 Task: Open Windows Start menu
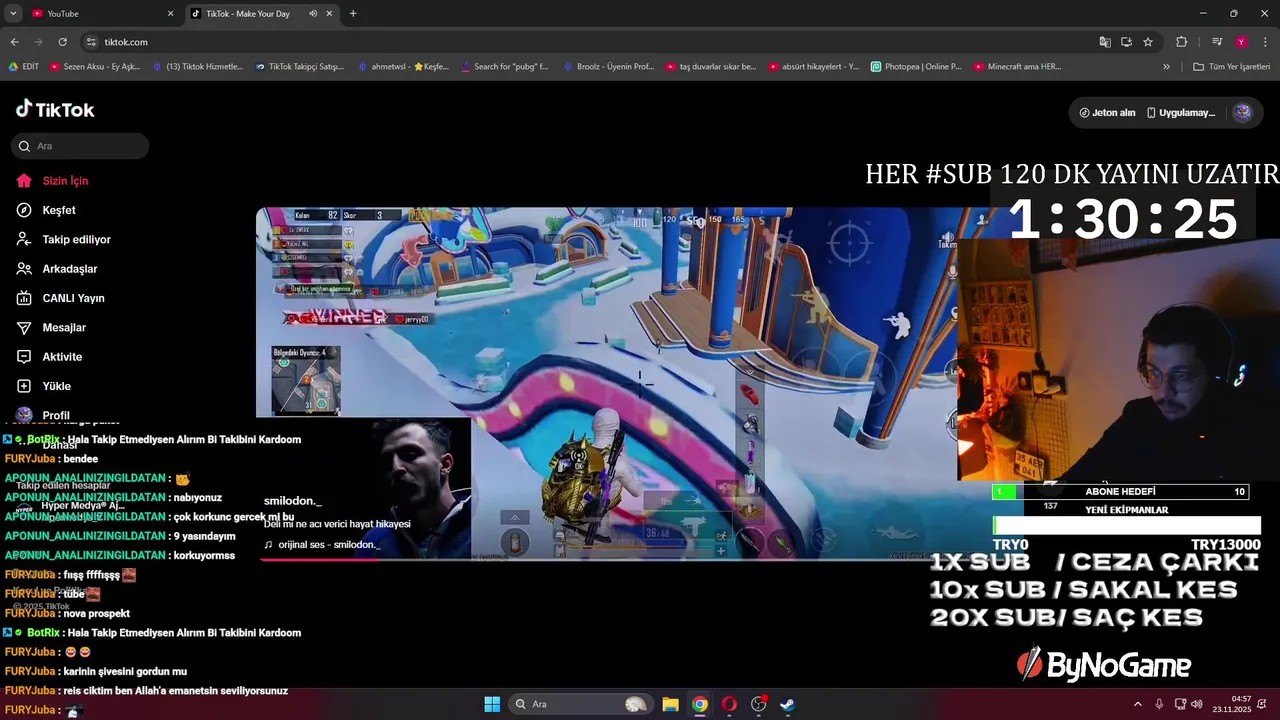click(492, 704)
